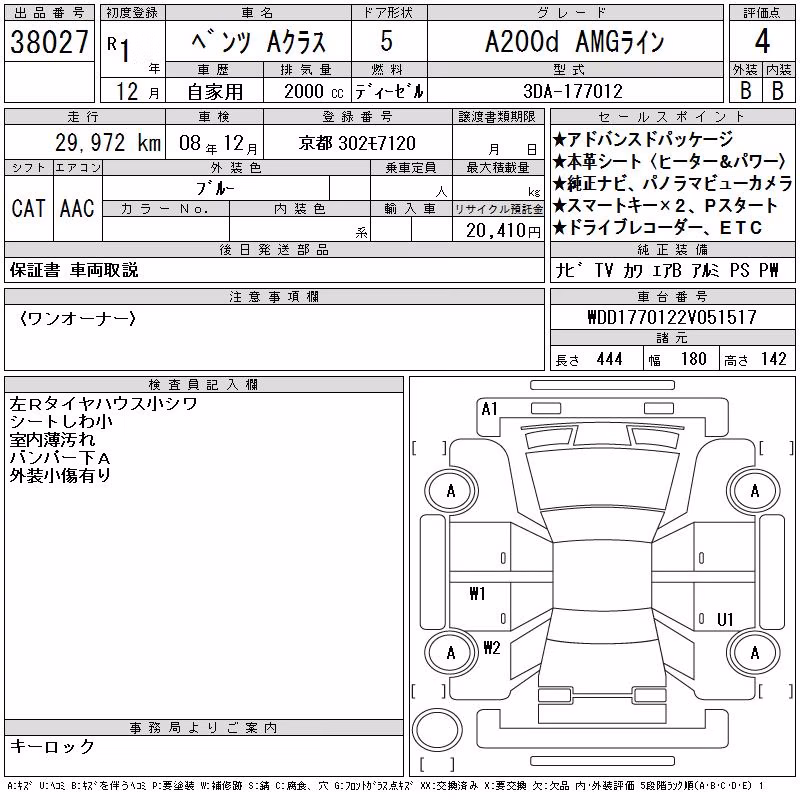Select the recycle deposit 20,410円
This screenshot has width=800, height=800.
tap(503, 231)
